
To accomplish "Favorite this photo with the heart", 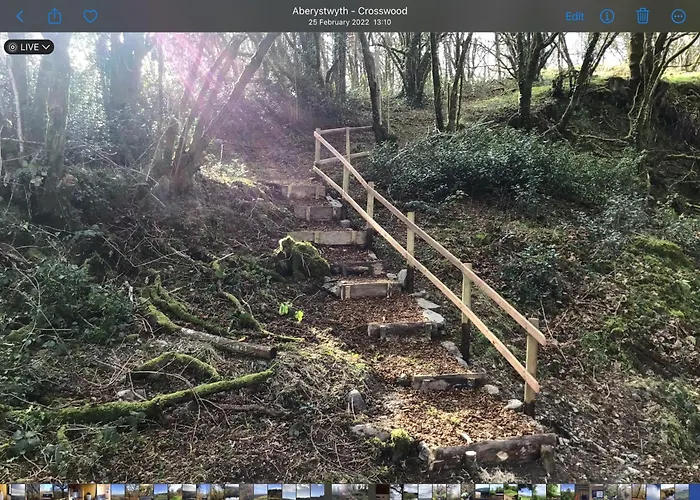I will tap(90, 17).
